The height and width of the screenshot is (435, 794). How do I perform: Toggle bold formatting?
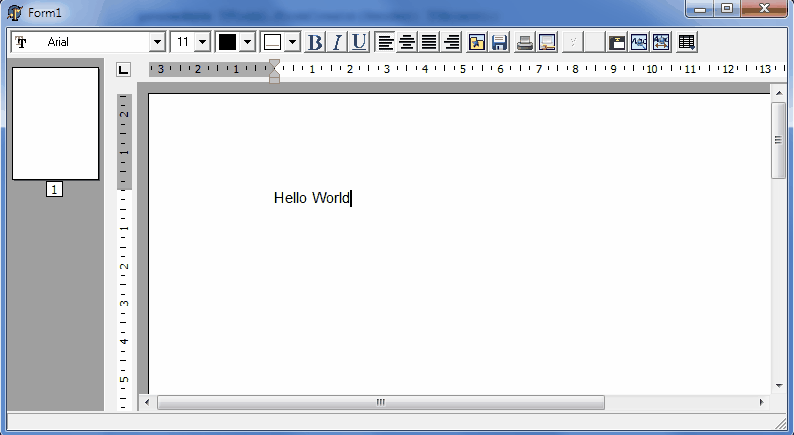click(315, 42)
